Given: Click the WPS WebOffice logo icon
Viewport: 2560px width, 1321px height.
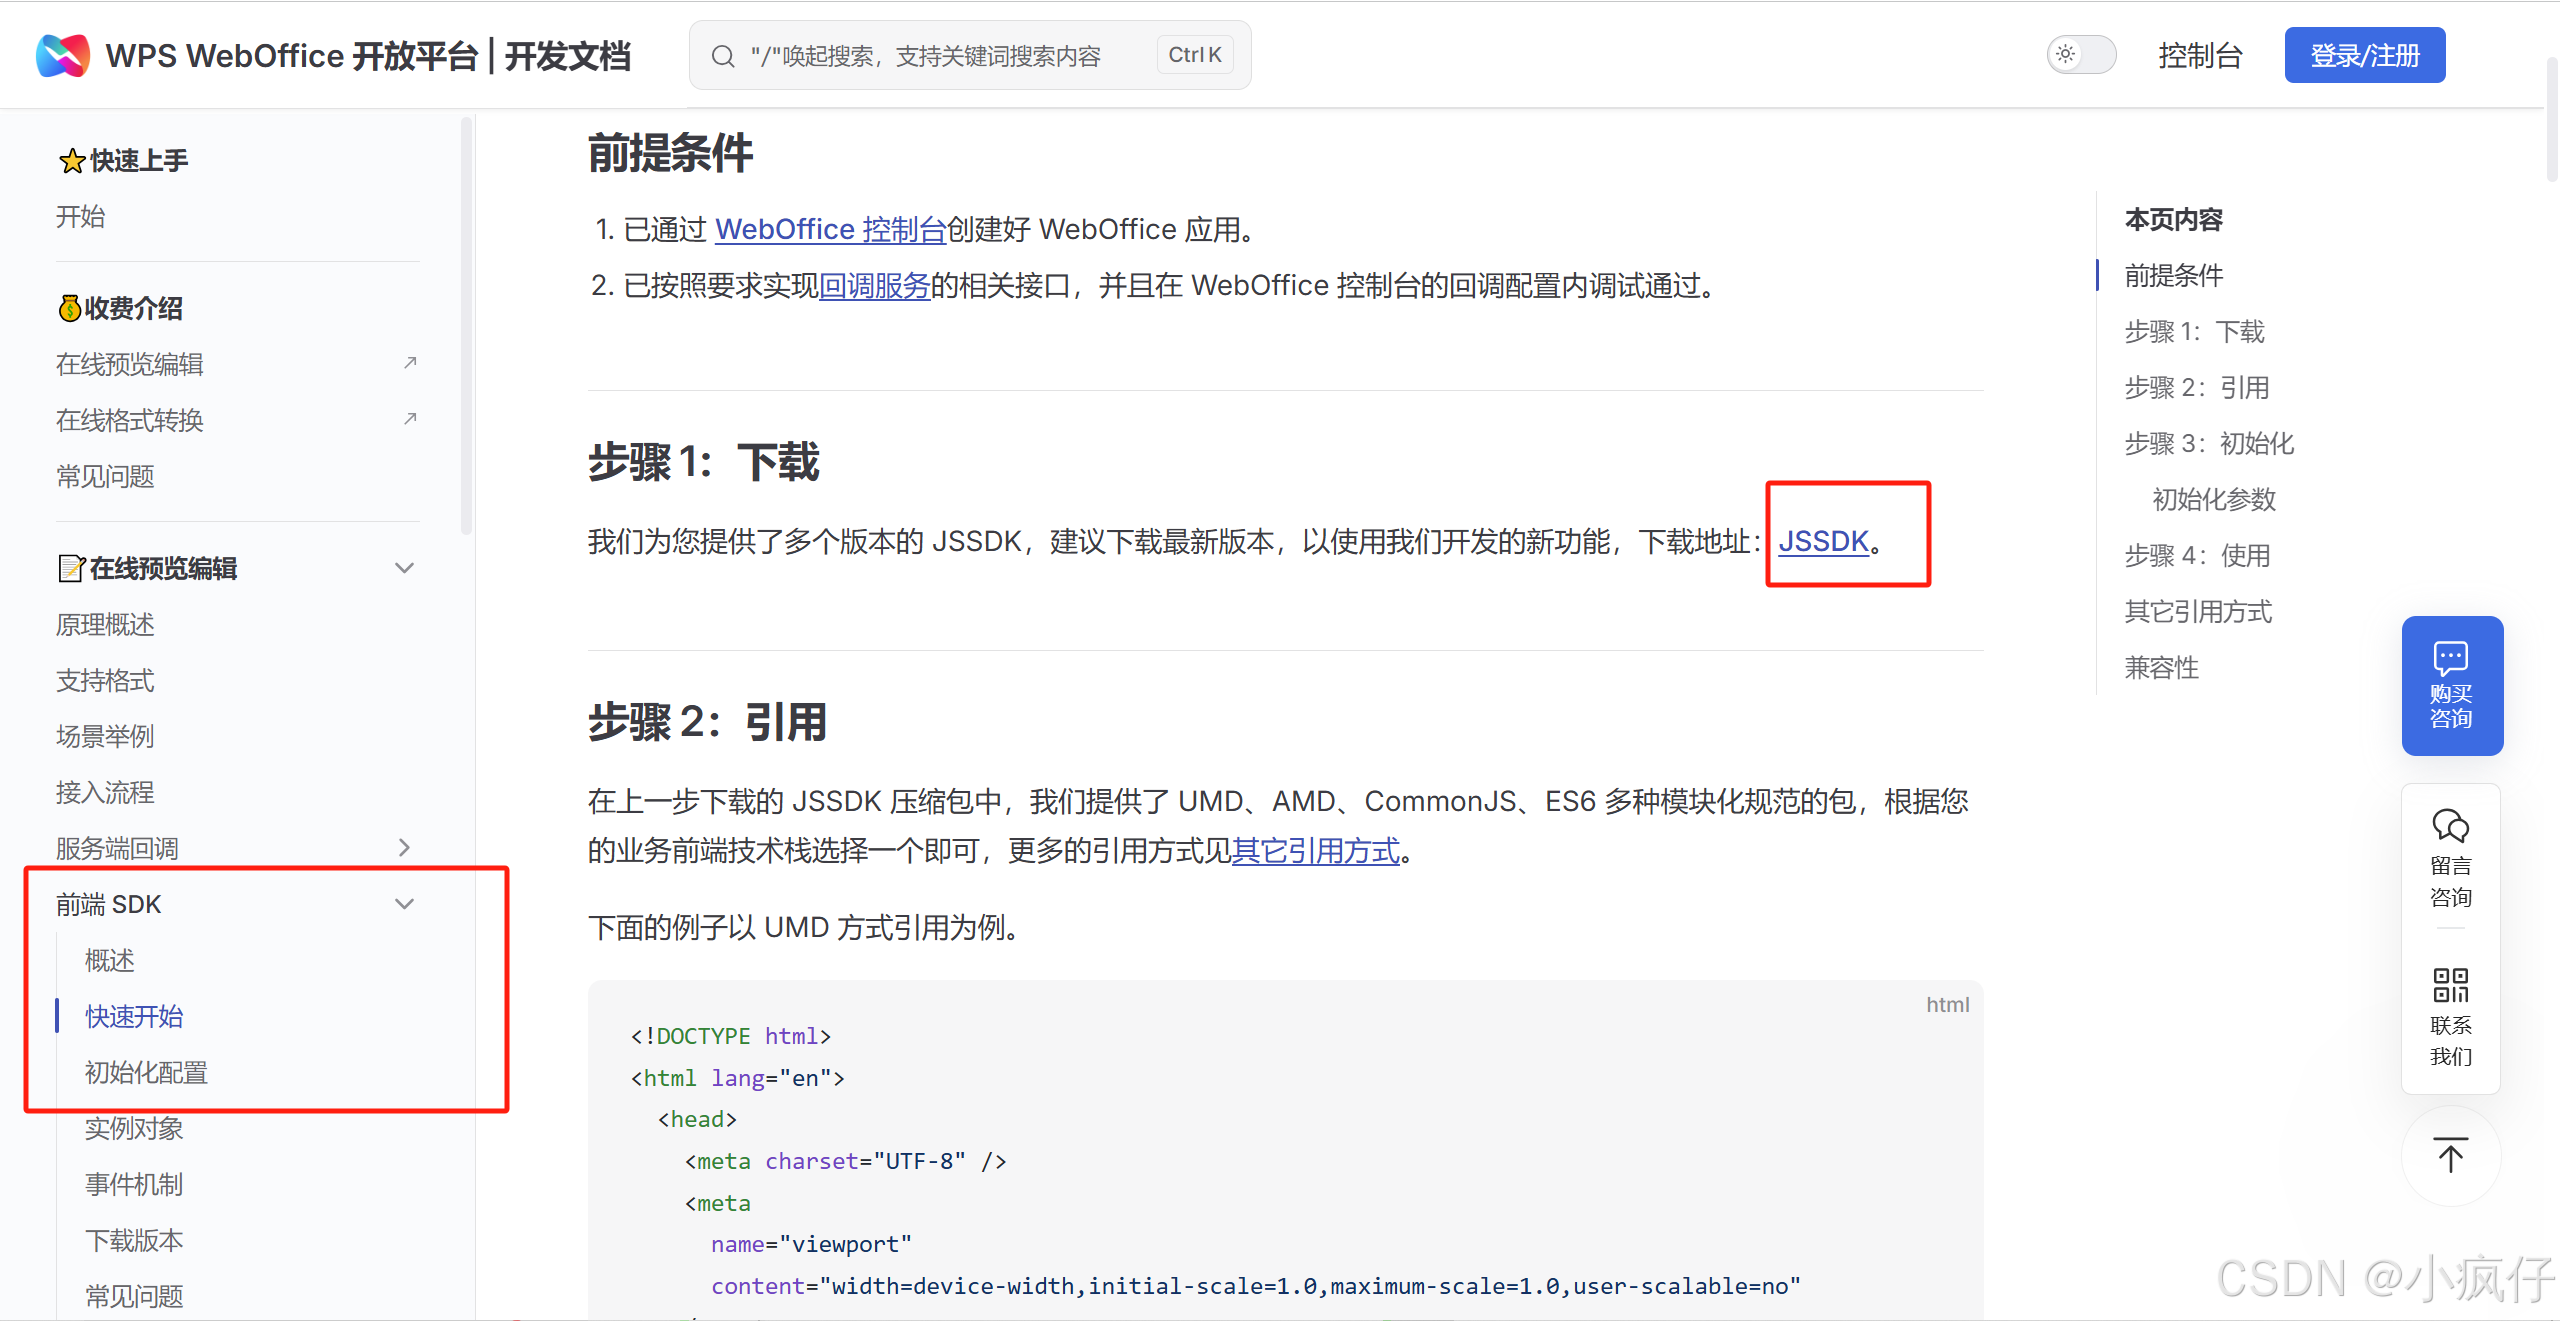Looking at the screenshot, I should pos(63,55).
